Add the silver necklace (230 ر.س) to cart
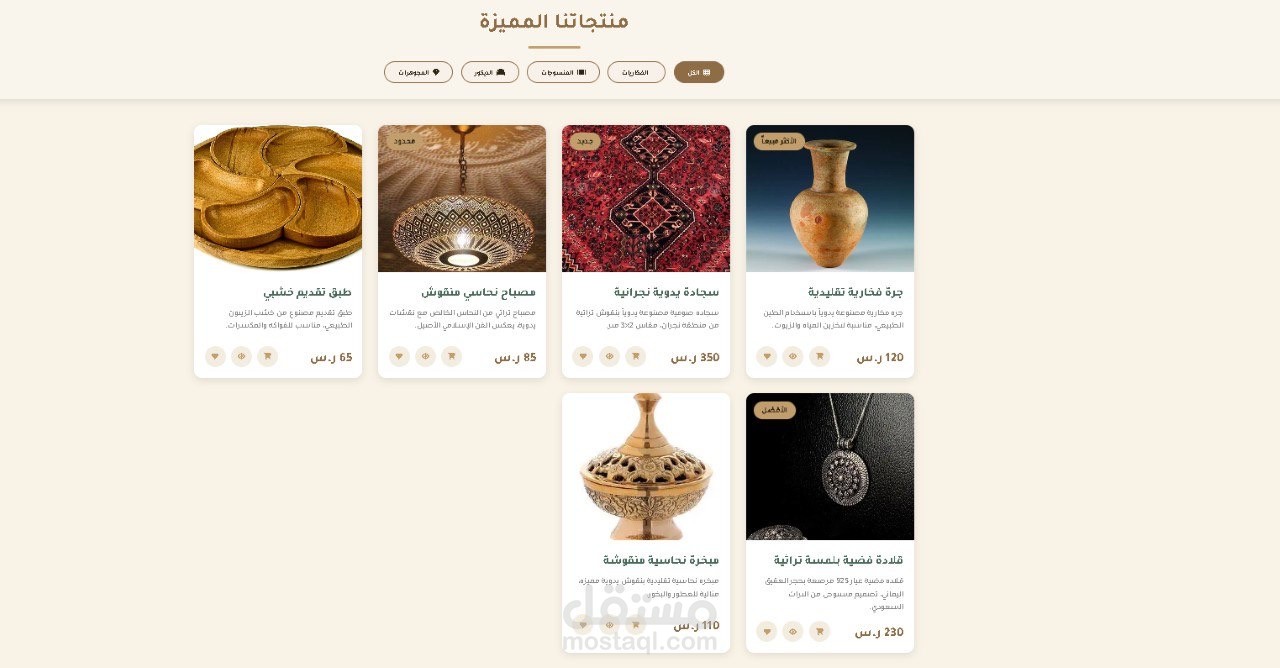Viewport: 1280px width, 668px height. tap(819, 631)
